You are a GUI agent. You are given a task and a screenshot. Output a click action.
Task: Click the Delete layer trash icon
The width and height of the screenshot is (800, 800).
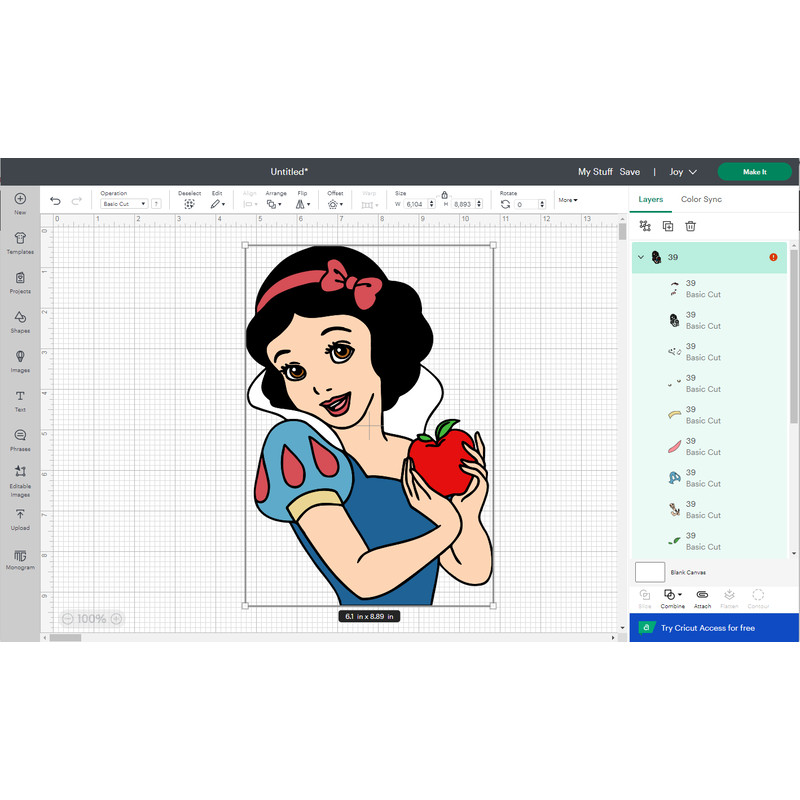coord(691,226)
